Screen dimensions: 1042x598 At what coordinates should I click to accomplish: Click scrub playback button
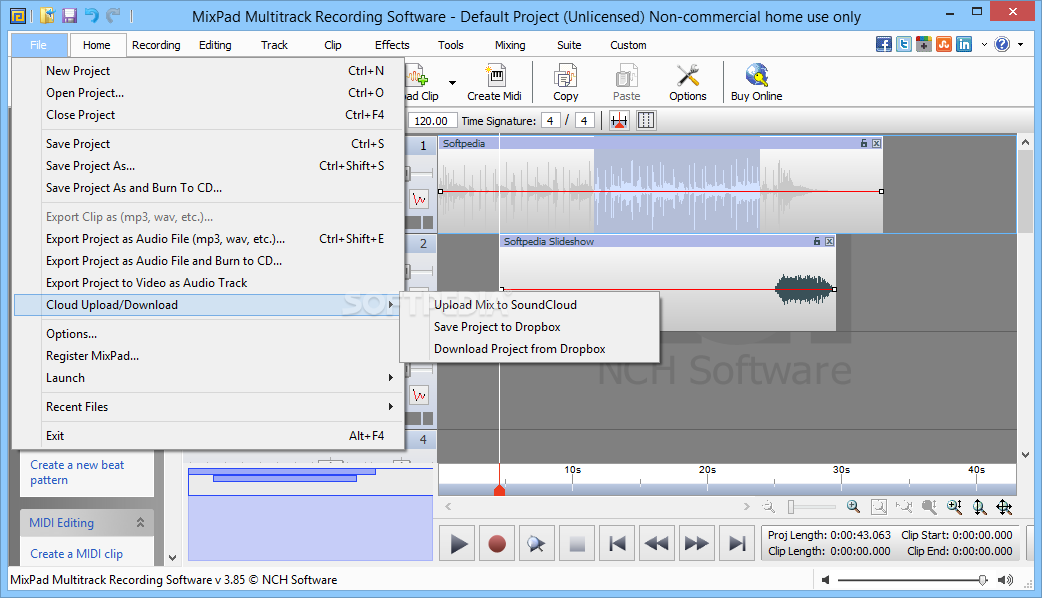(x=536, y=544)
